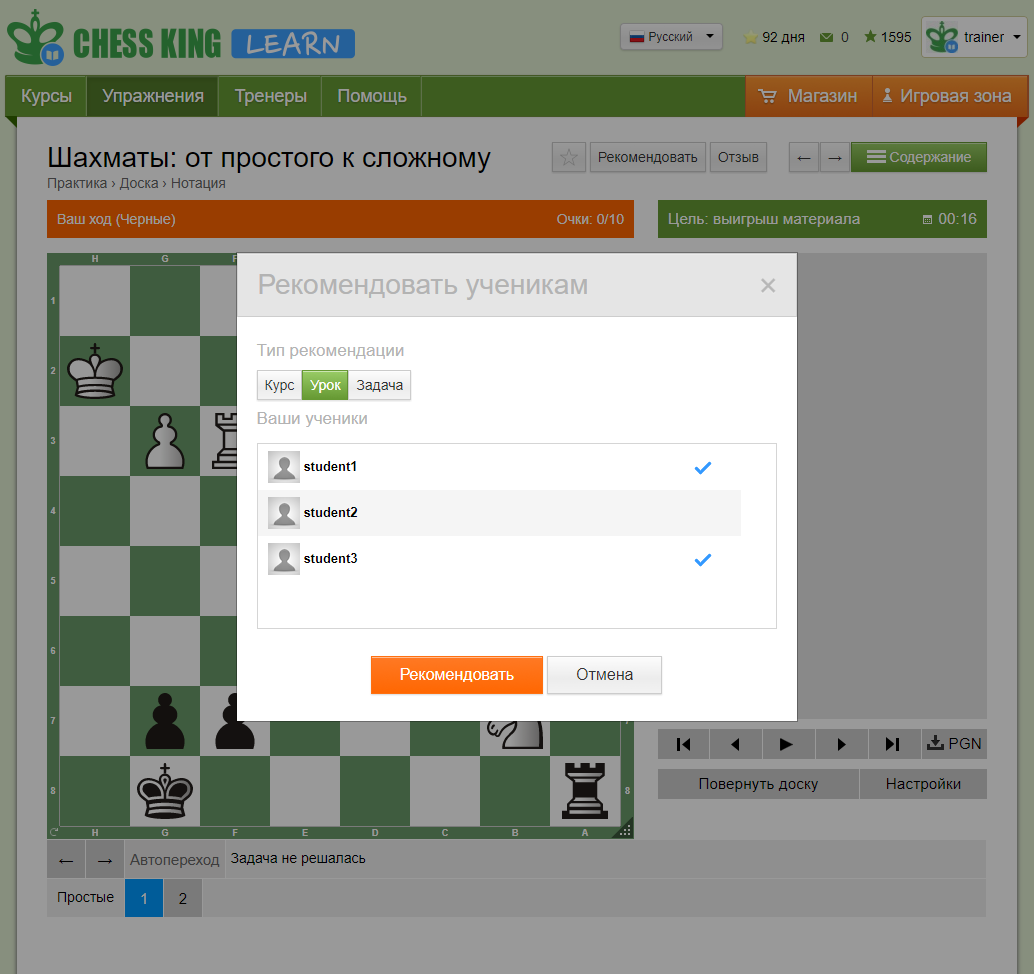
Task: Select the Задача recommendation type
Action: pyautogui.click(x=379, y=385)
